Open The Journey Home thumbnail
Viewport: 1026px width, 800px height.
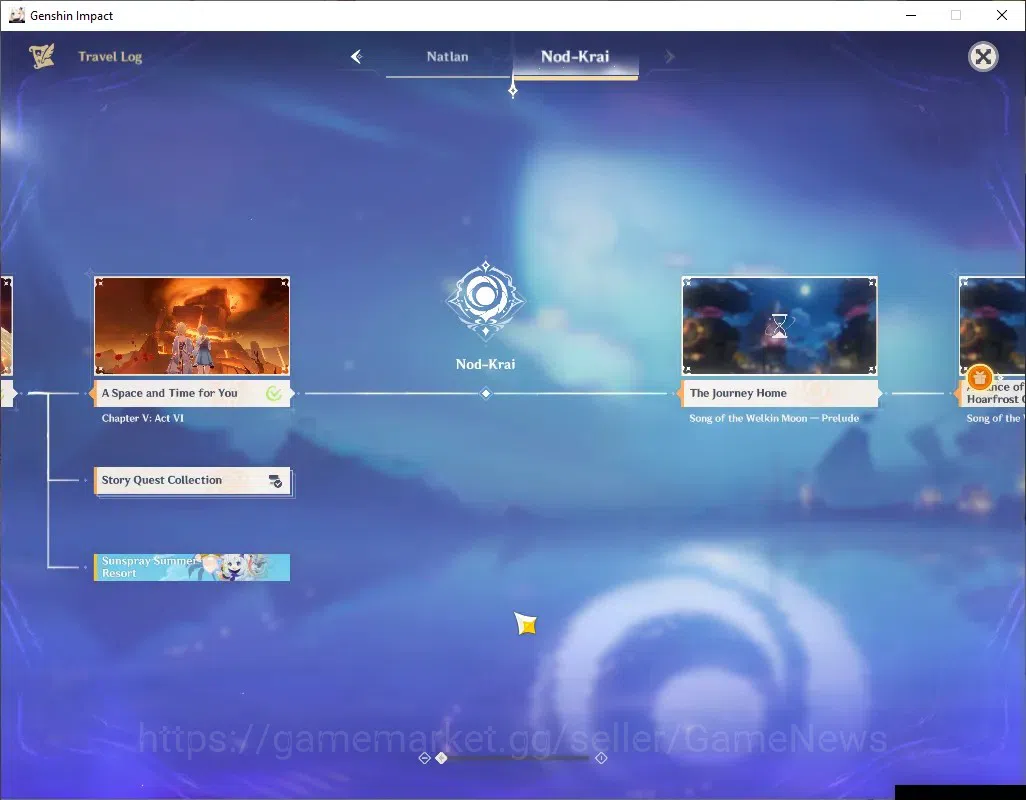point(779,326)
